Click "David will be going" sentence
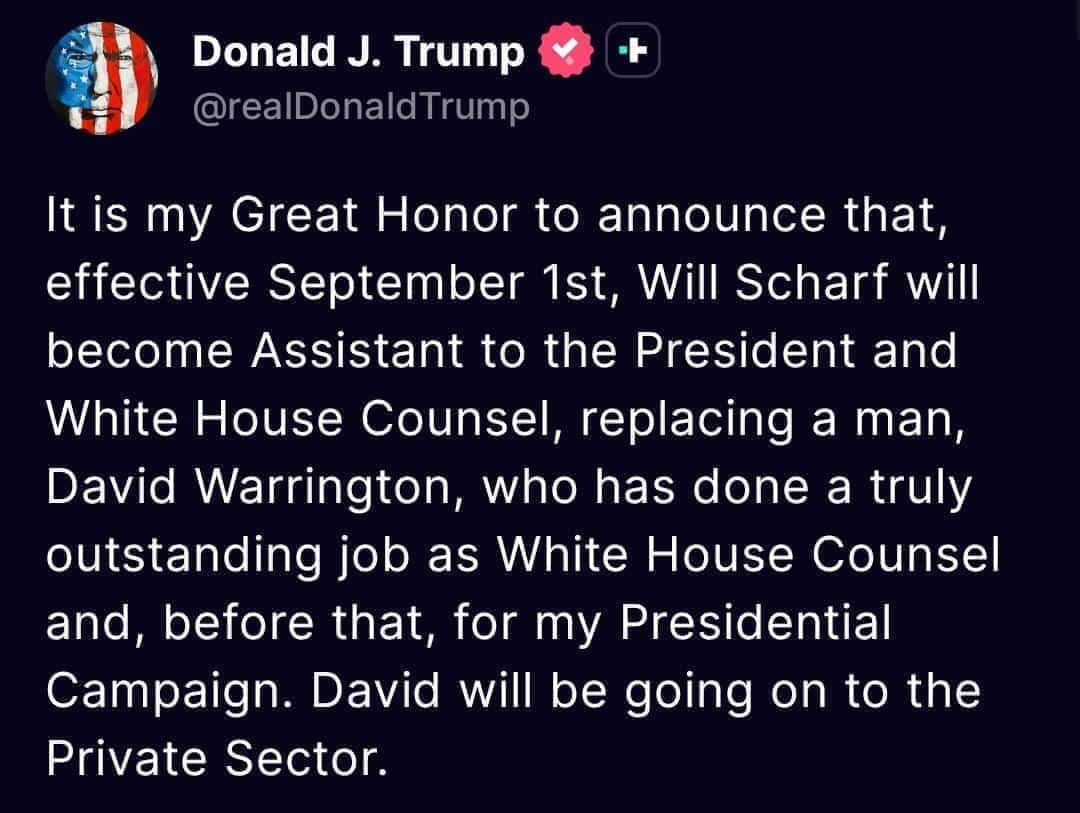 coord(532,692)
